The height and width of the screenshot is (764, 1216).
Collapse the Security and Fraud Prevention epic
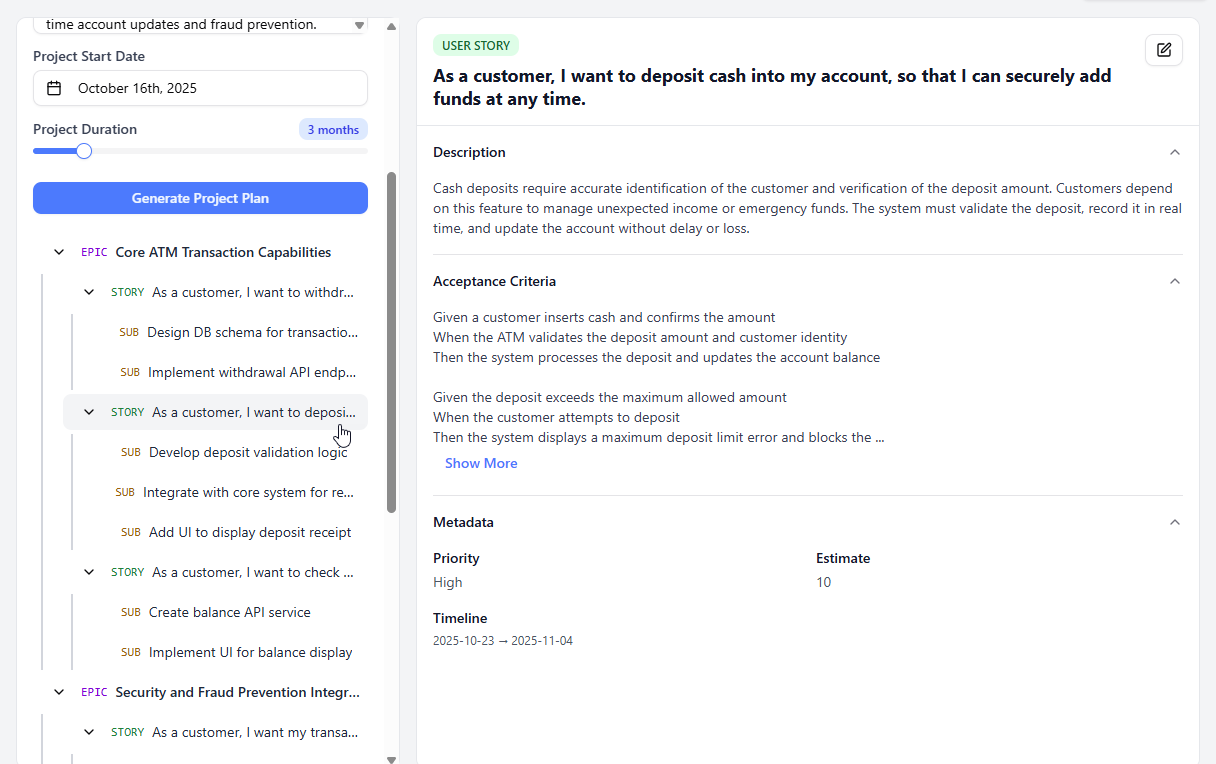click(x=58, y=691)
